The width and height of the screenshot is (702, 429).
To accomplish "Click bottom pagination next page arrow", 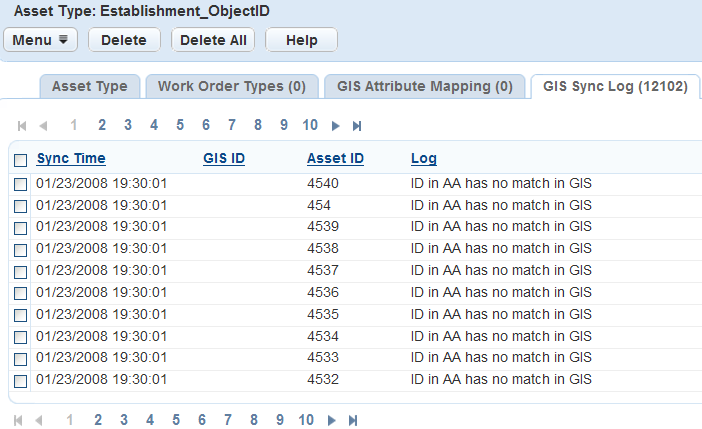I will (332, 420).
